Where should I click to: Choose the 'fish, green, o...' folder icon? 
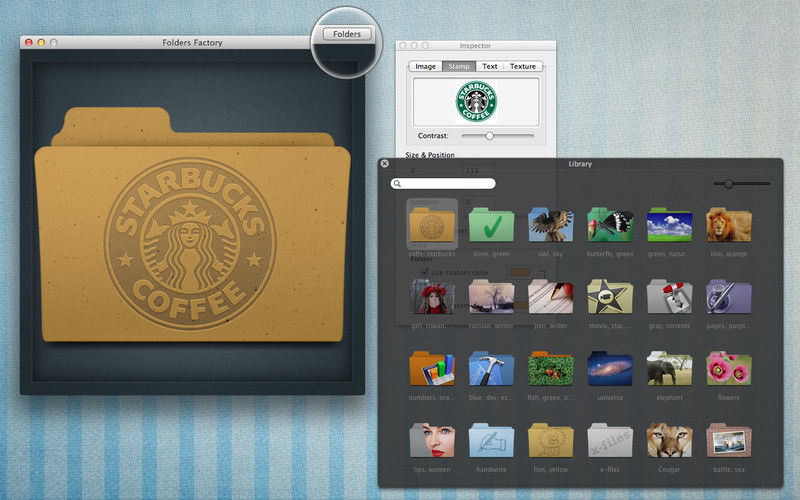click(551, 368)
